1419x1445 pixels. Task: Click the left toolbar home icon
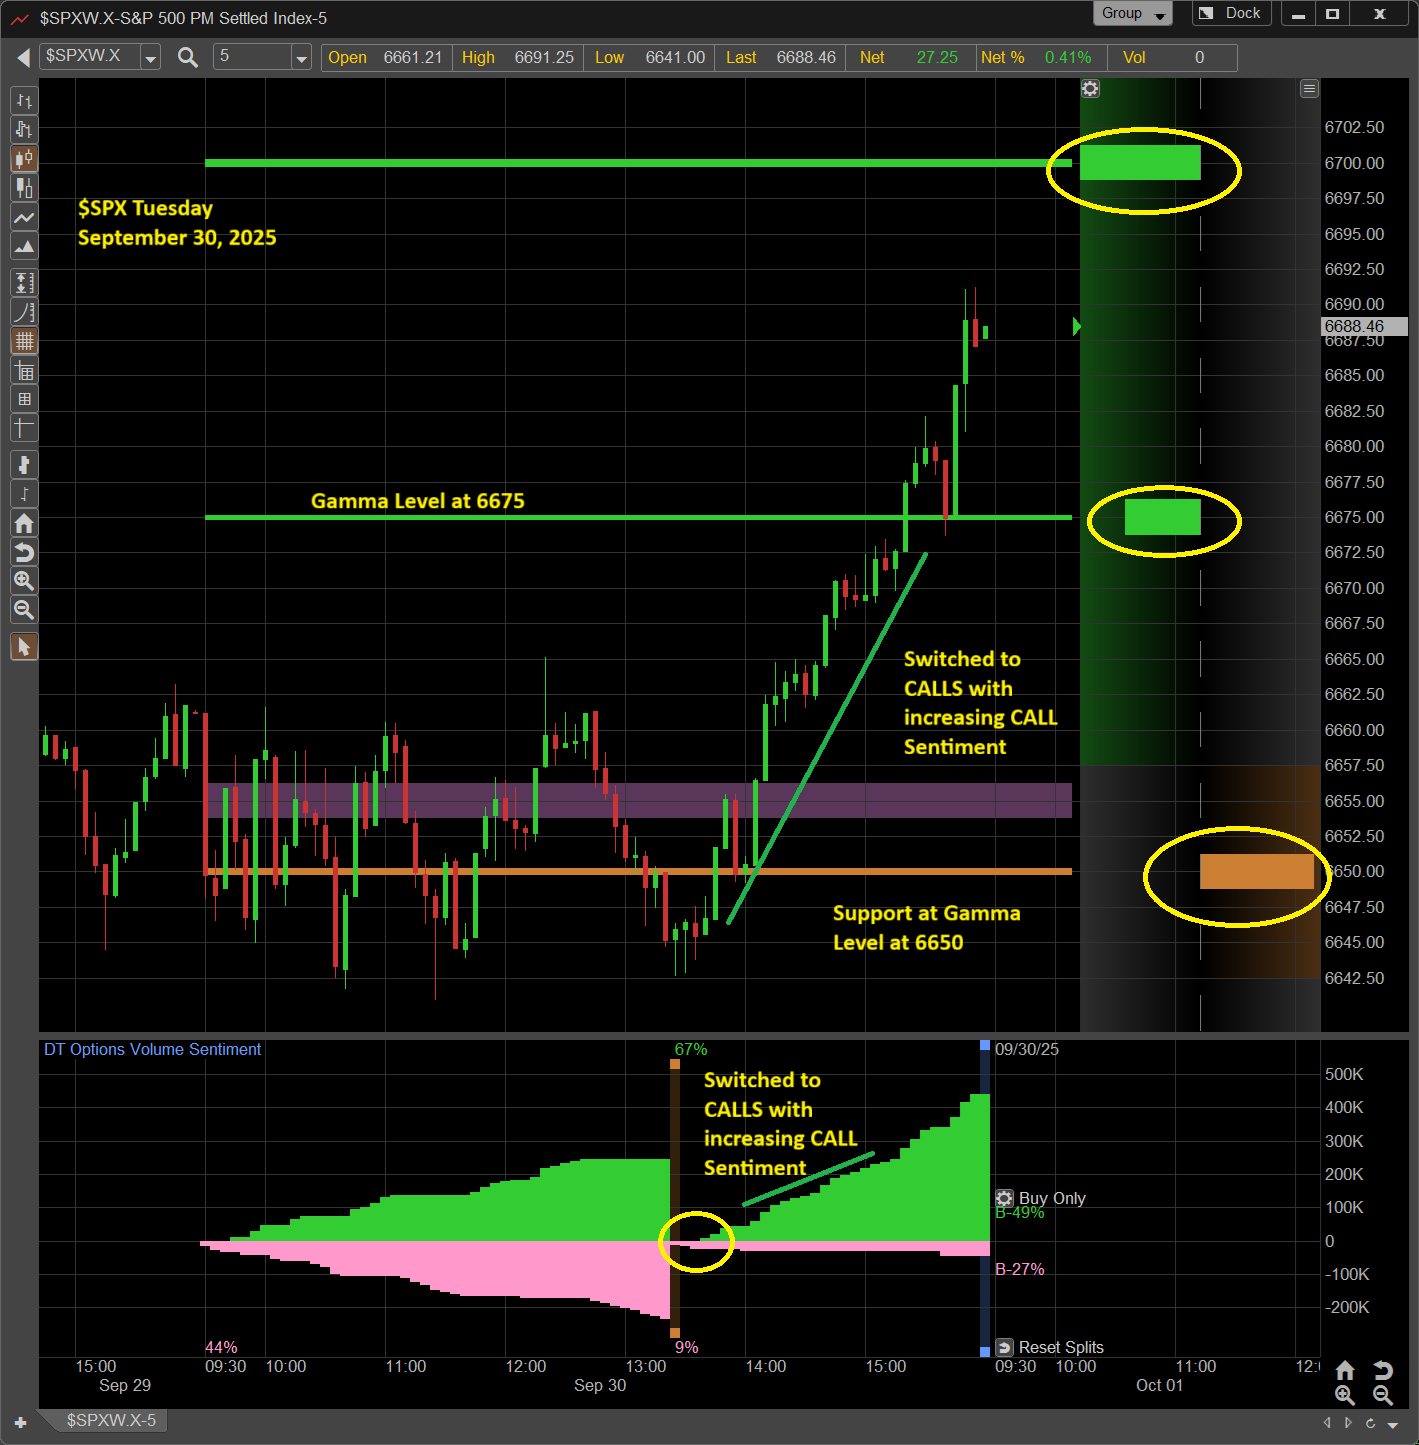click(24, 523)
